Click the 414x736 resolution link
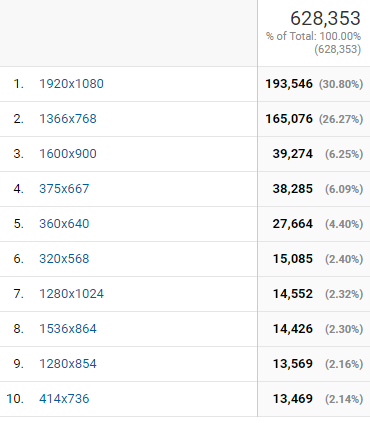This screenshot has height=423, width=370. 64,399
